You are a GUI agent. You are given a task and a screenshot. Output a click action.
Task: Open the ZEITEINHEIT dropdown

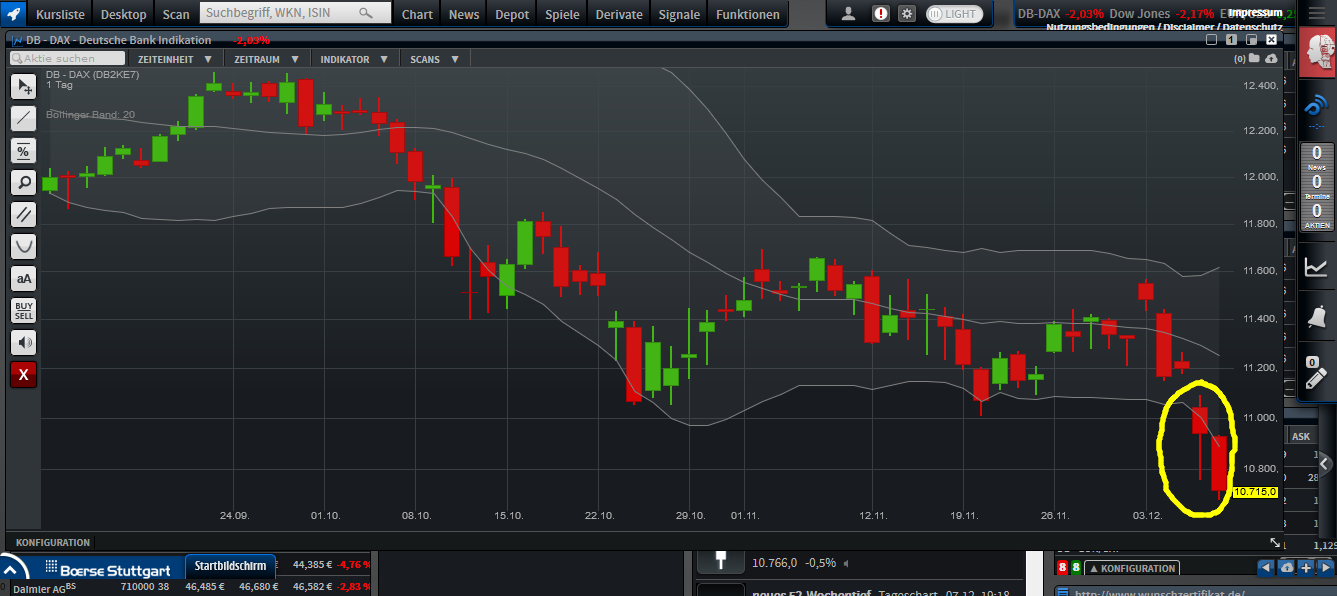click(176, 58)
